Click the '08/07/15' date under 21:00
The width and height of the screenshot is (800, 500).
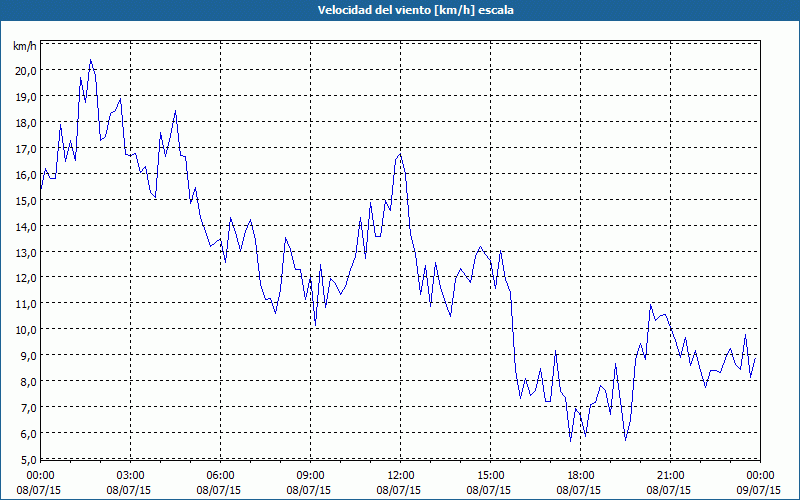[668, 491]
